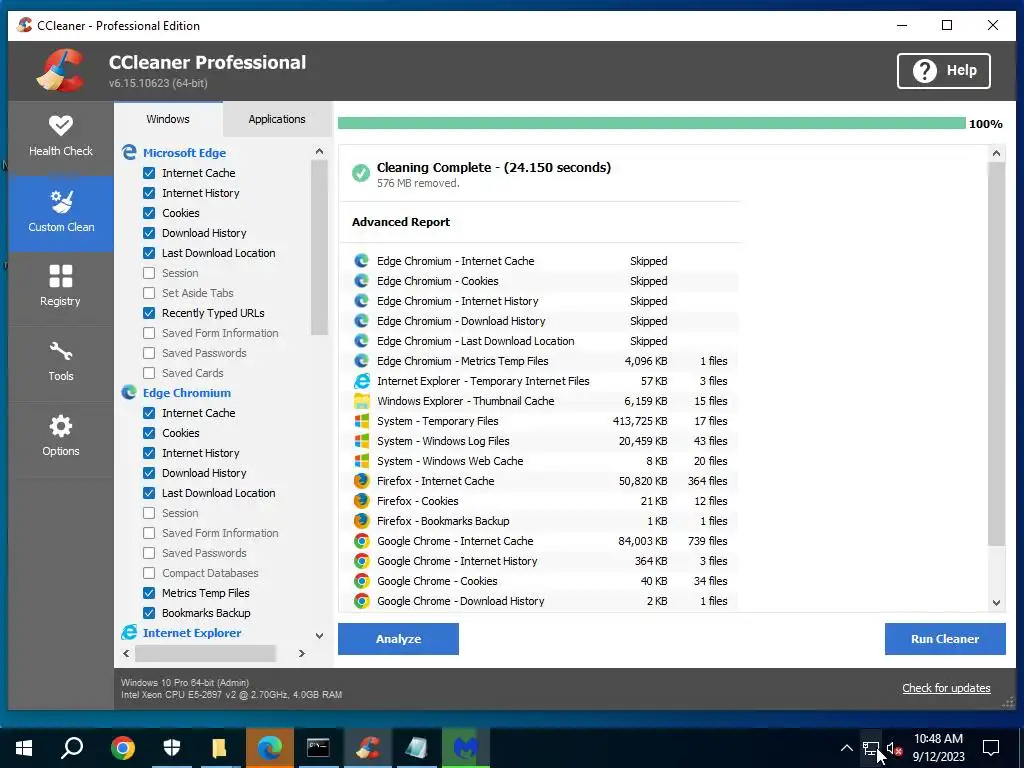Enable Microsoft Edge Set Aside Tabs
The height and width of the screenshot is (768, 1024).
pyautogui.click(x=149, y=293)
